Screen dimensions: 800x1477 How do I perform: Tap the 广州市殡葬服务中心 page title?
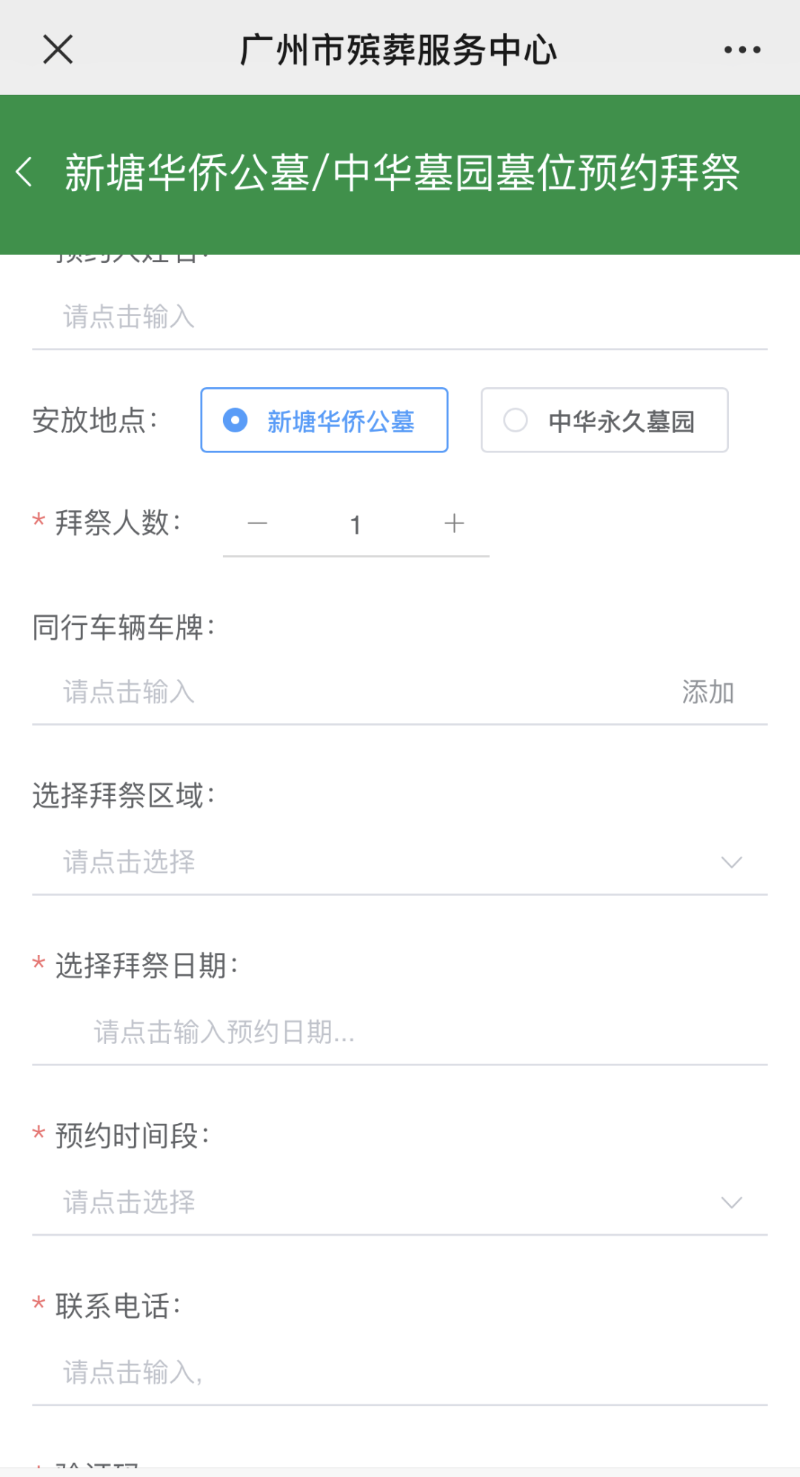tap(398, 49)
